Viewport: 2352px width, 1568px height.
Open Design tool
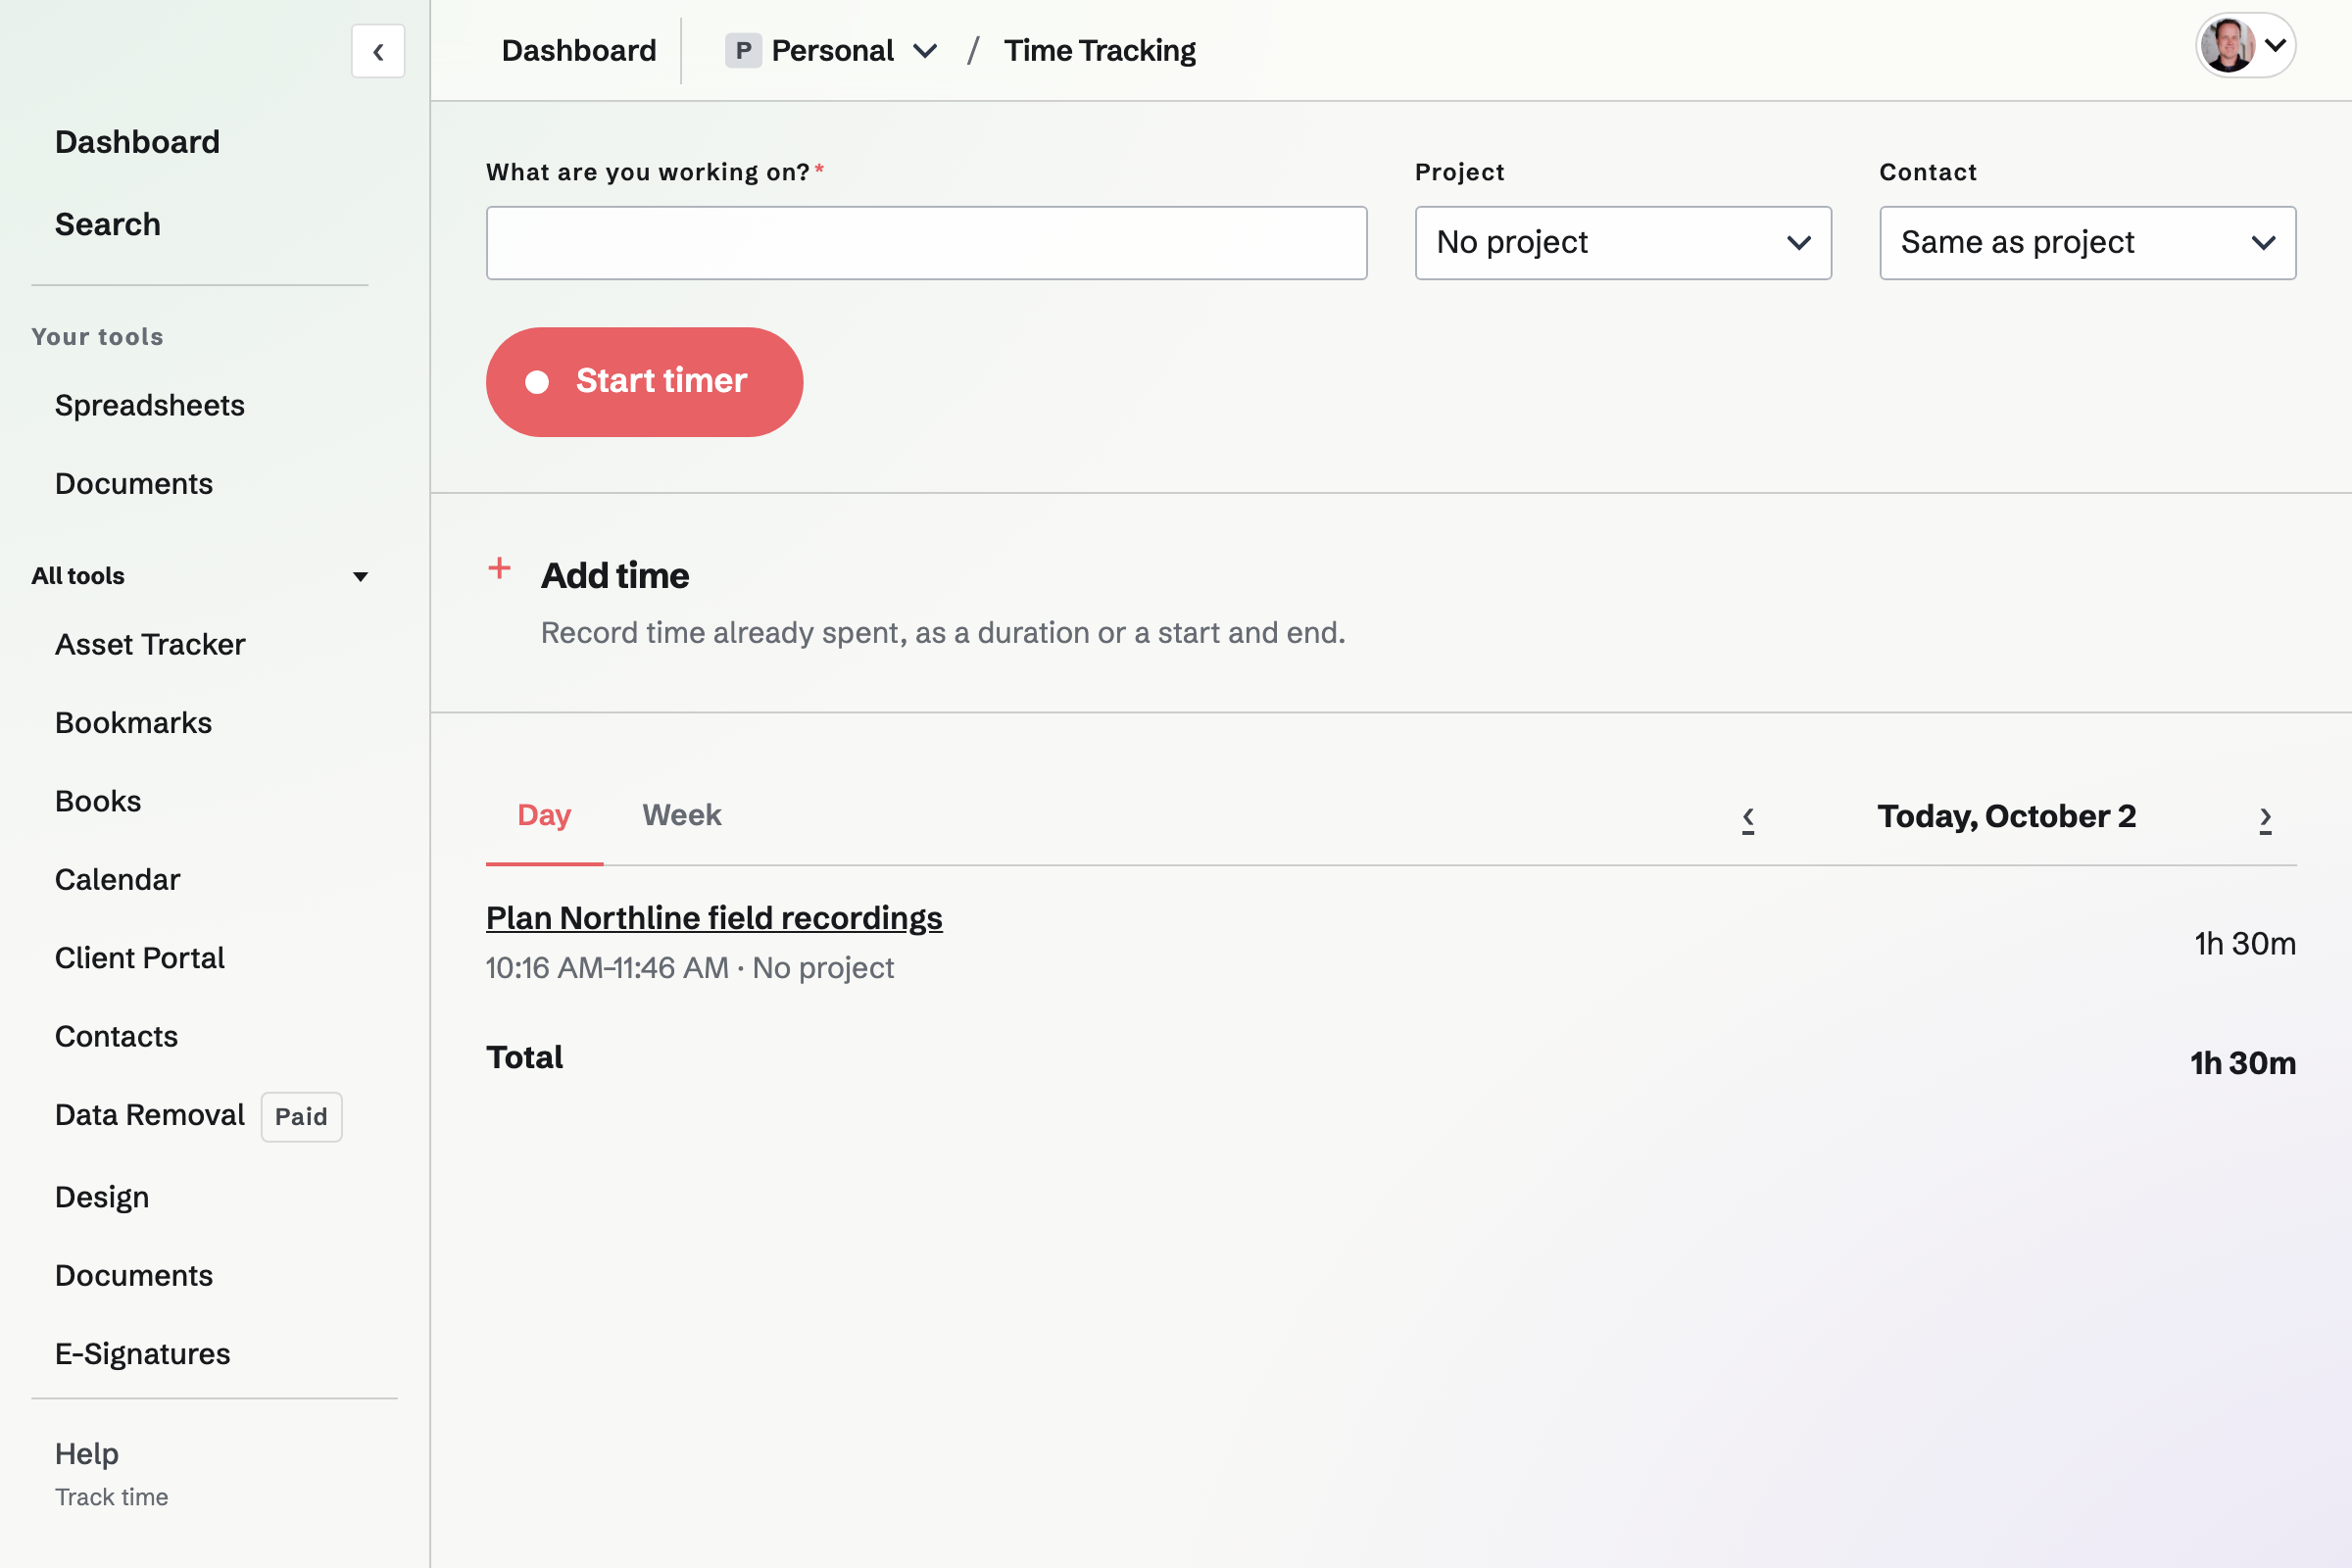(102, 1197)
